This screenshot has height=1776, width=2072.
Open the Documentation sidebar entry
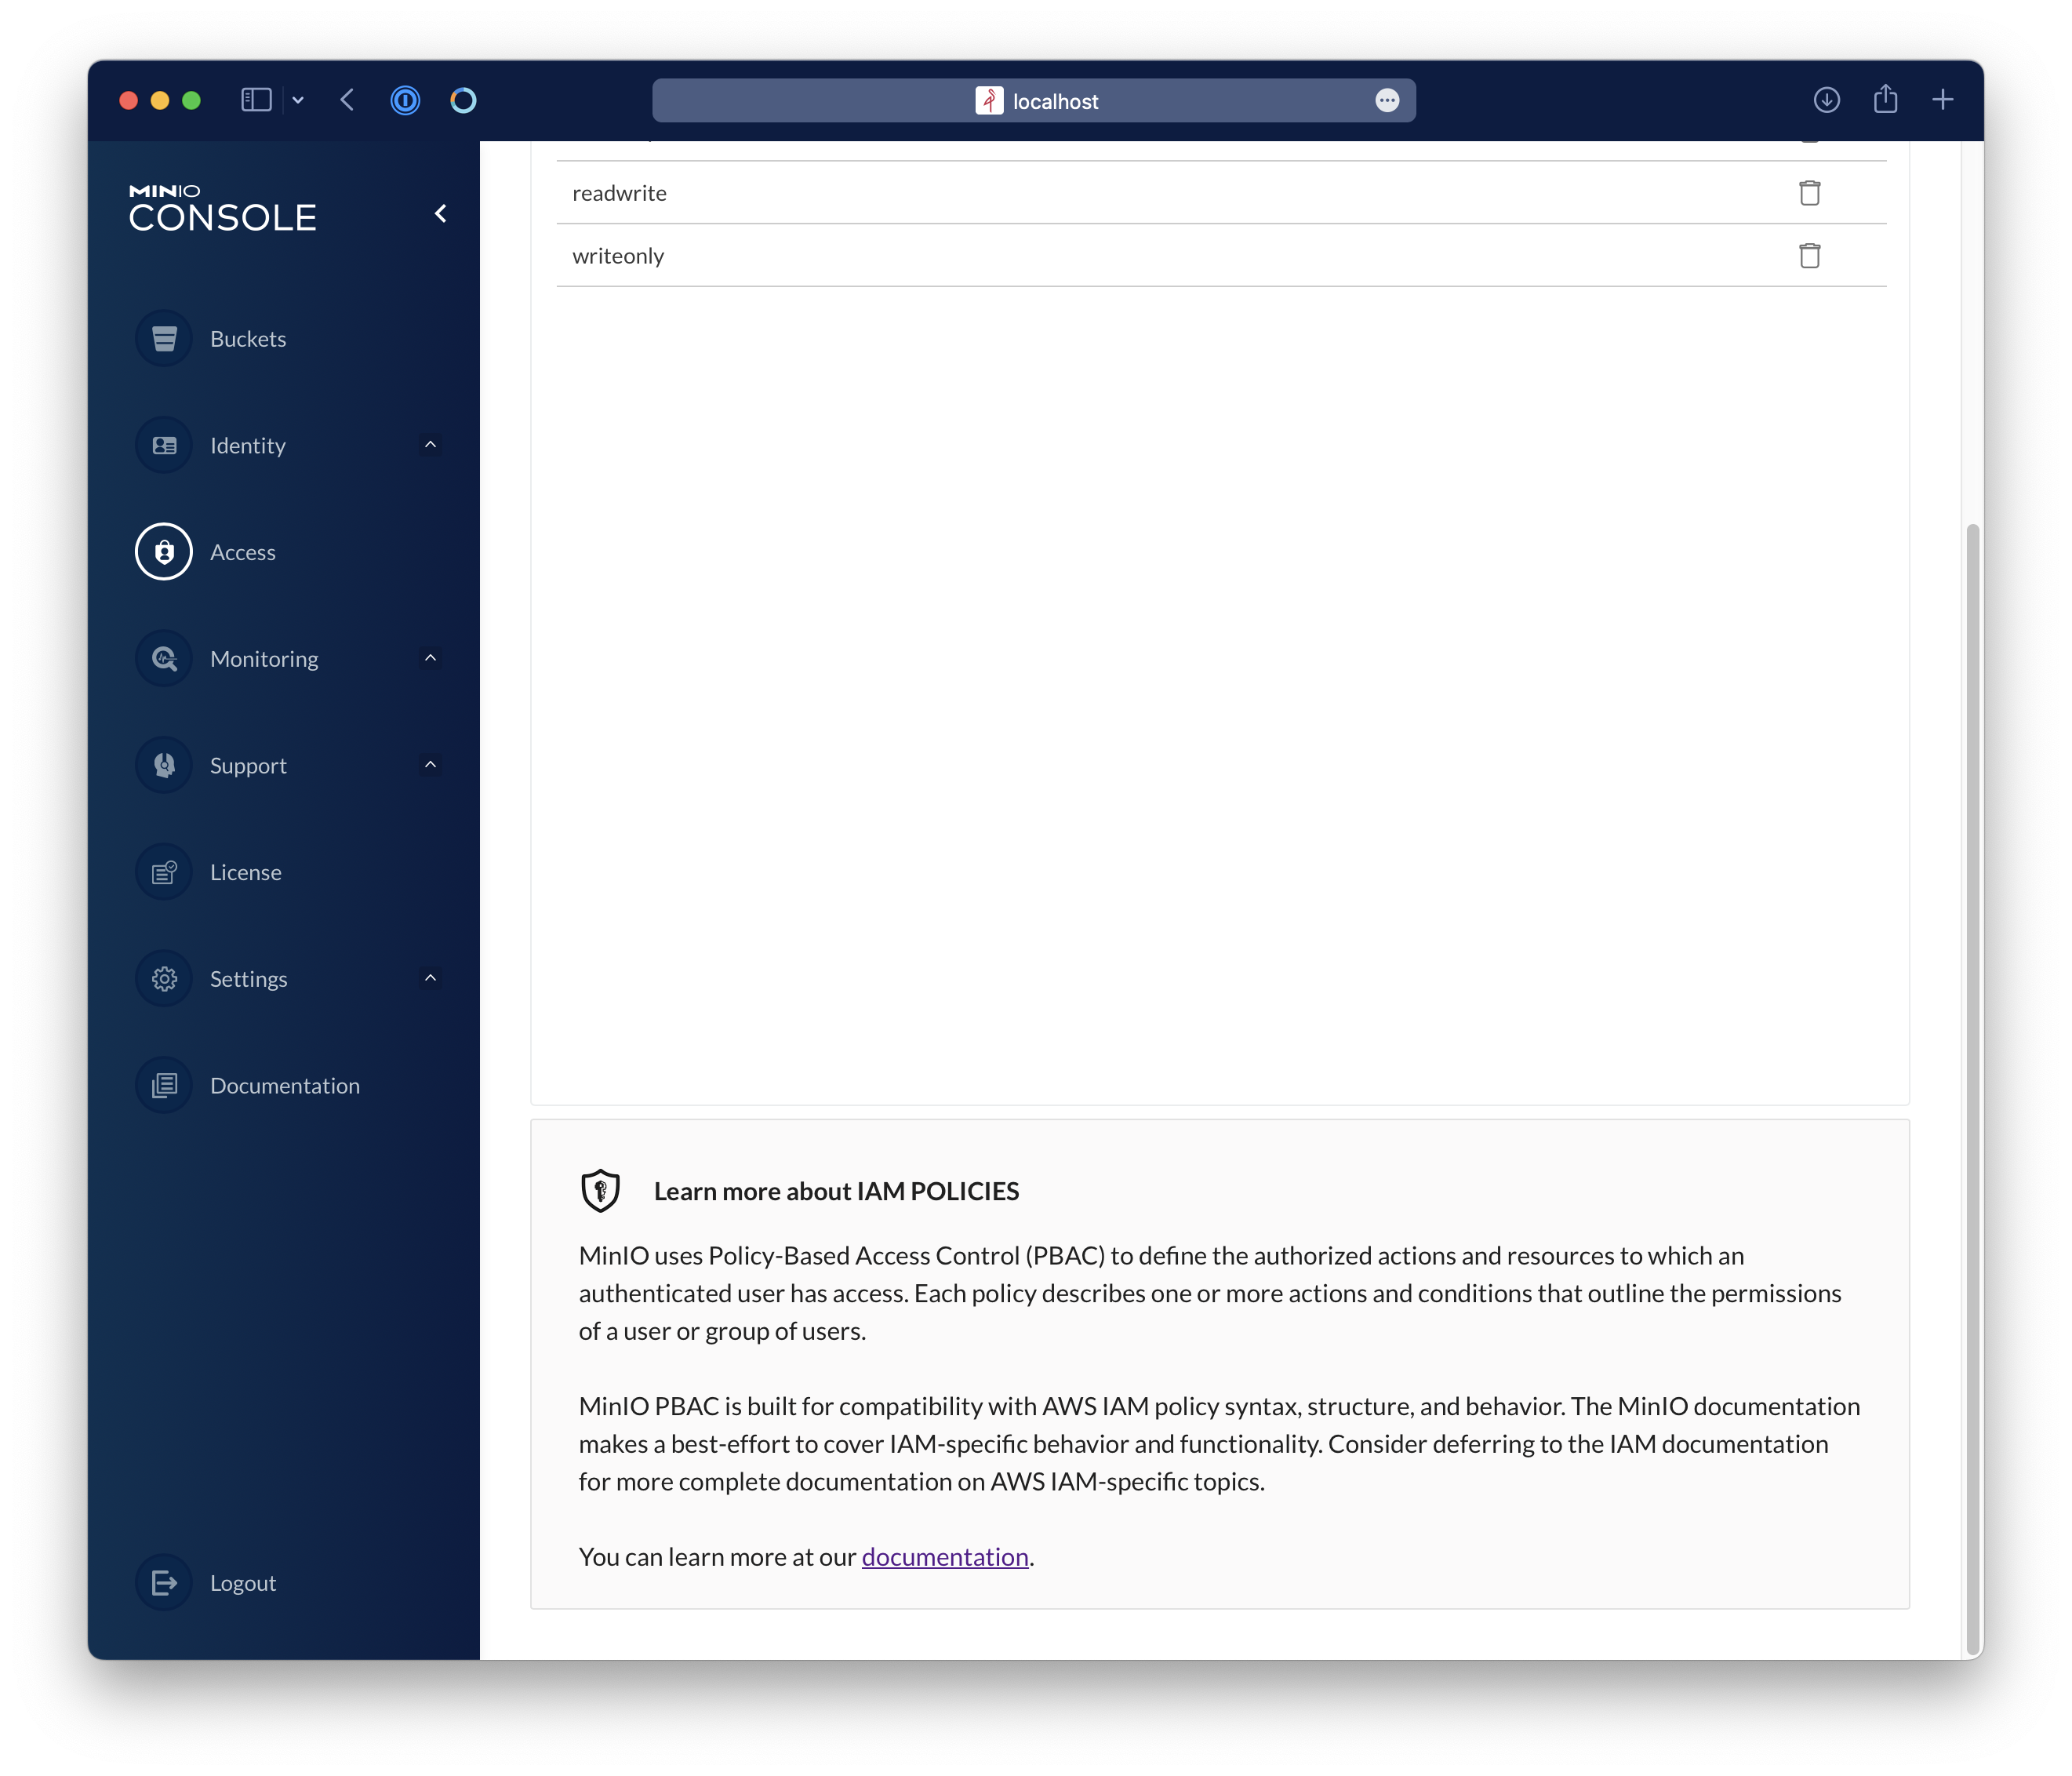[x=284, y=1085]
